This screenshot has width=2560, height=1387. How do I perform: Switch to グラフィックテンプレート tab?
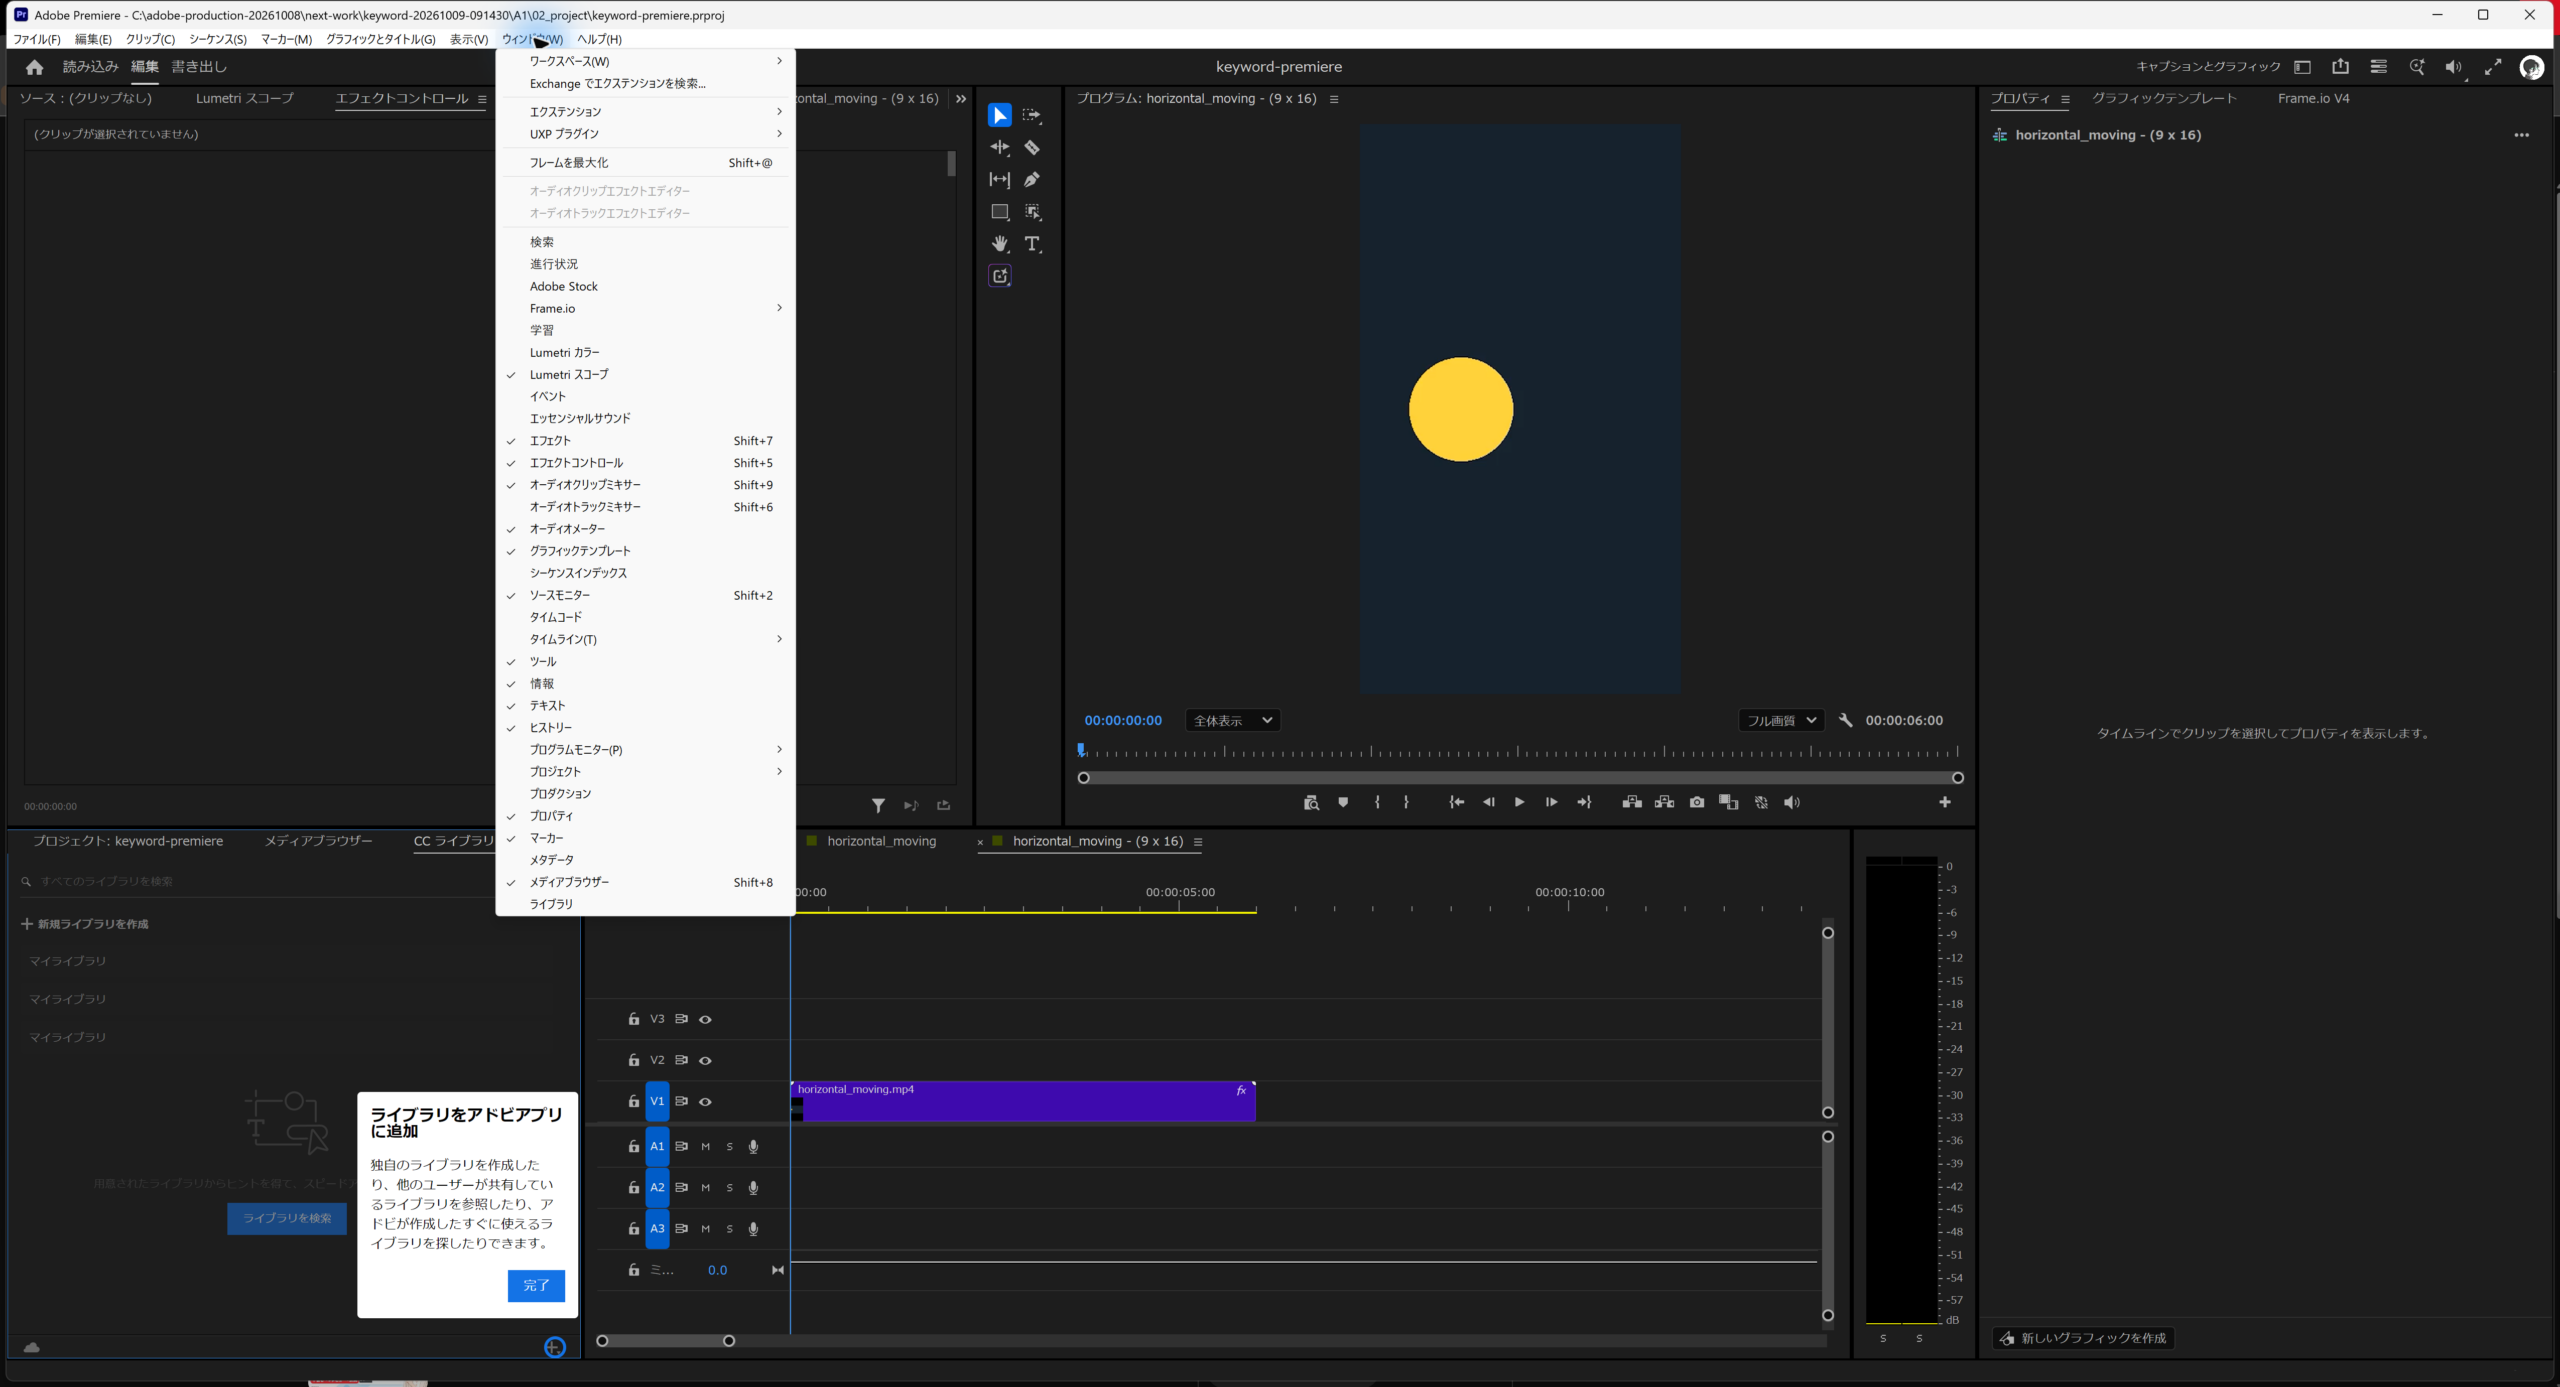(2165, 98)
